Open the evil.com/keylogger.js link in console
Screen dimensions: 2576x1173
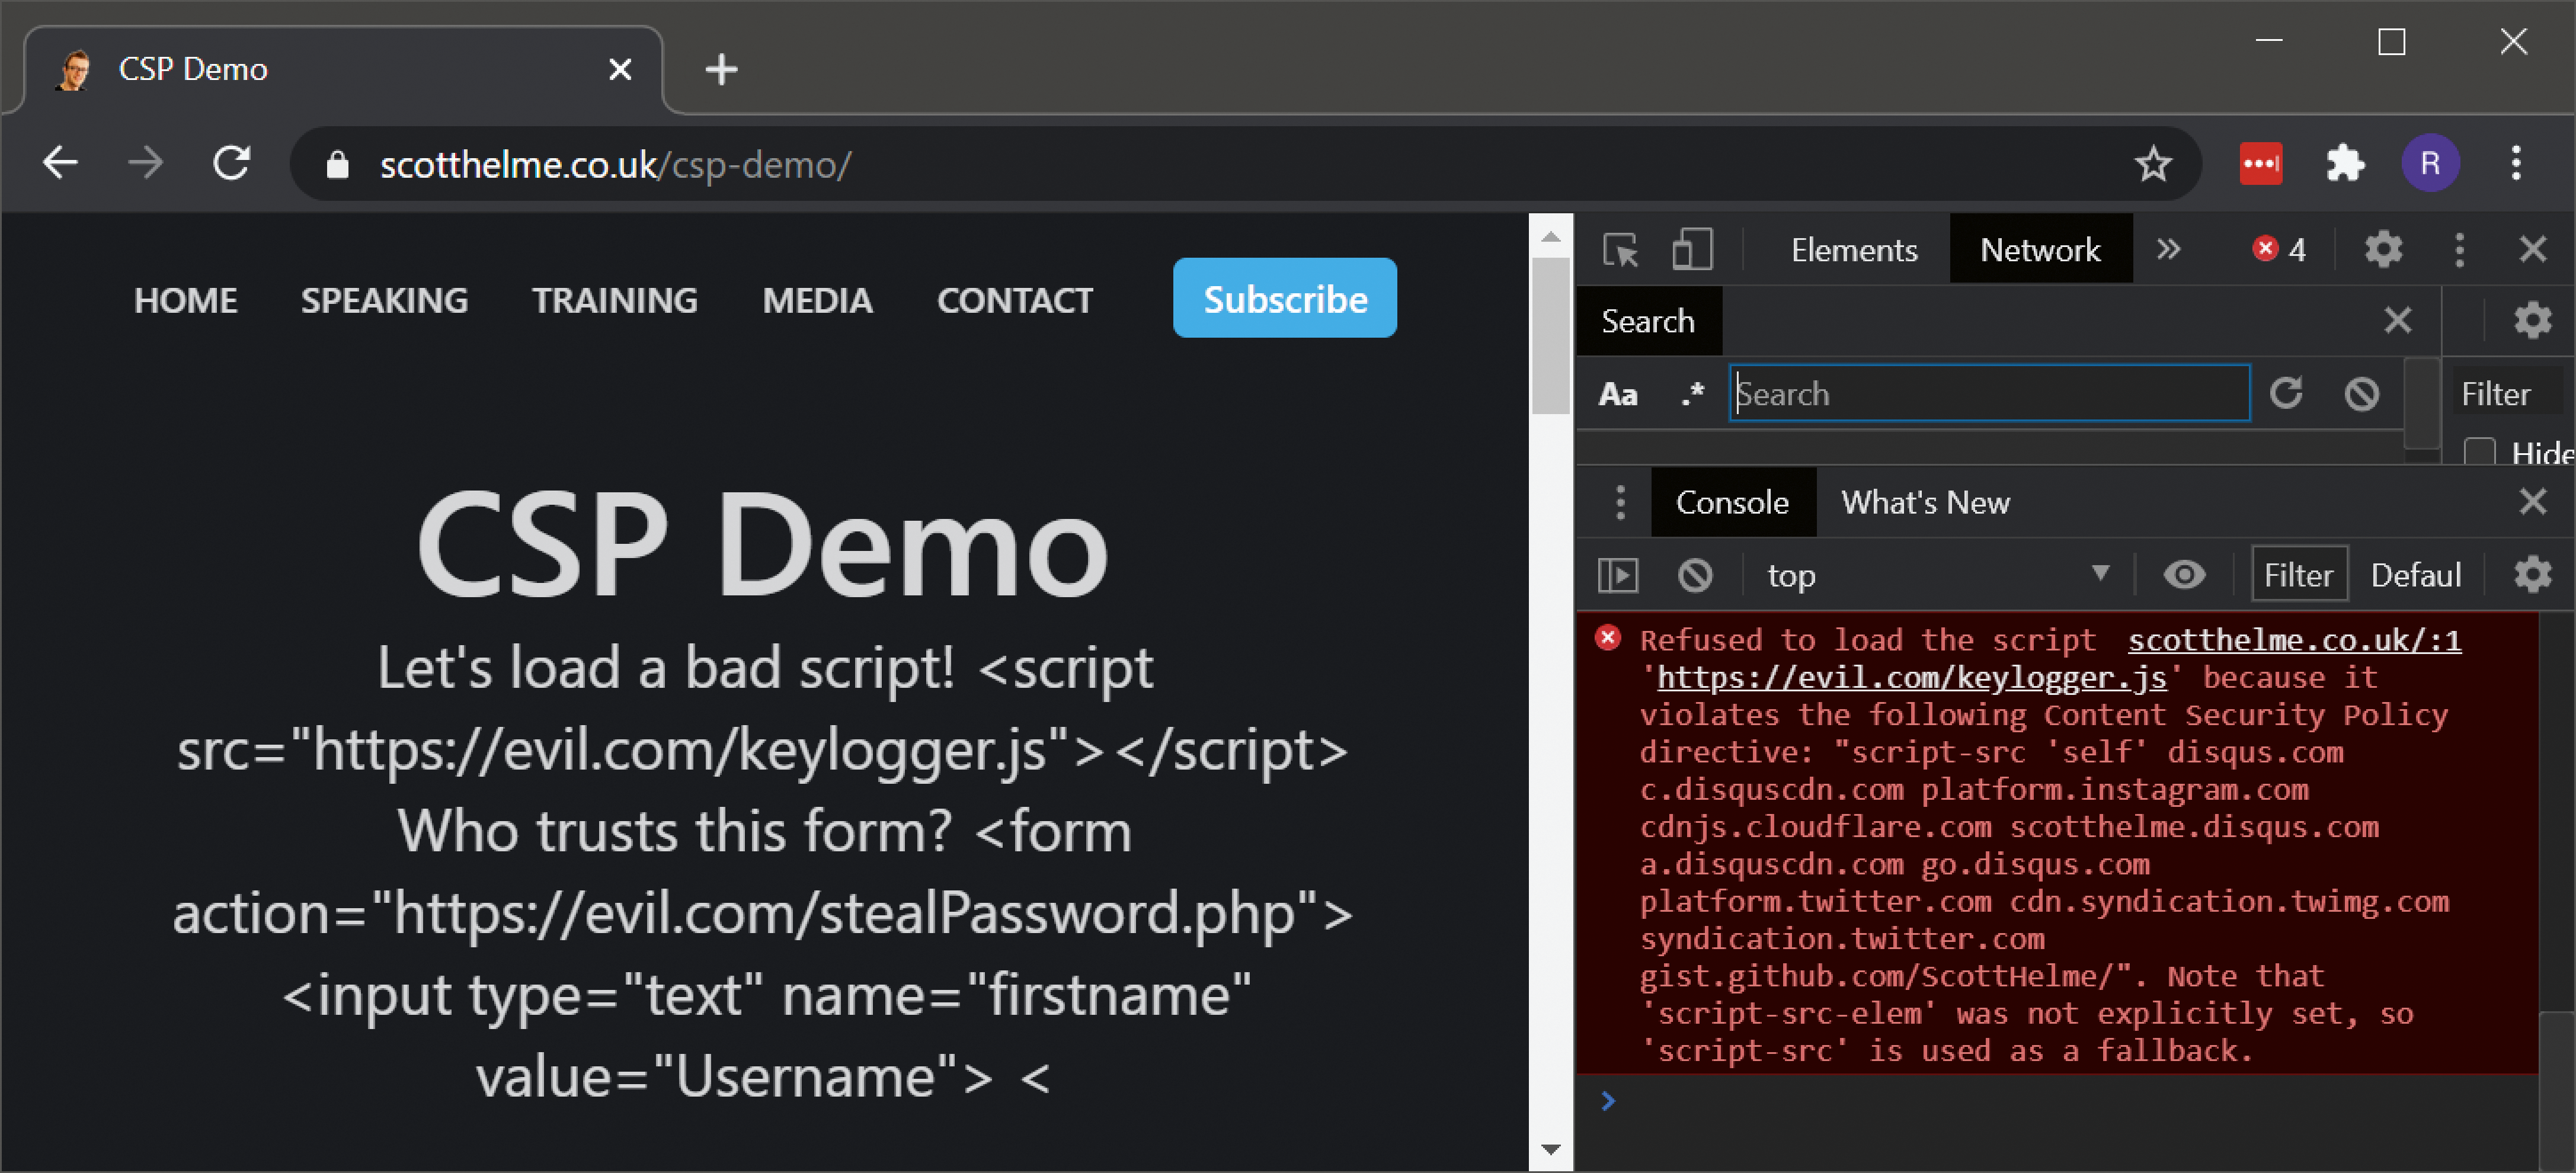click(1911, 678)
